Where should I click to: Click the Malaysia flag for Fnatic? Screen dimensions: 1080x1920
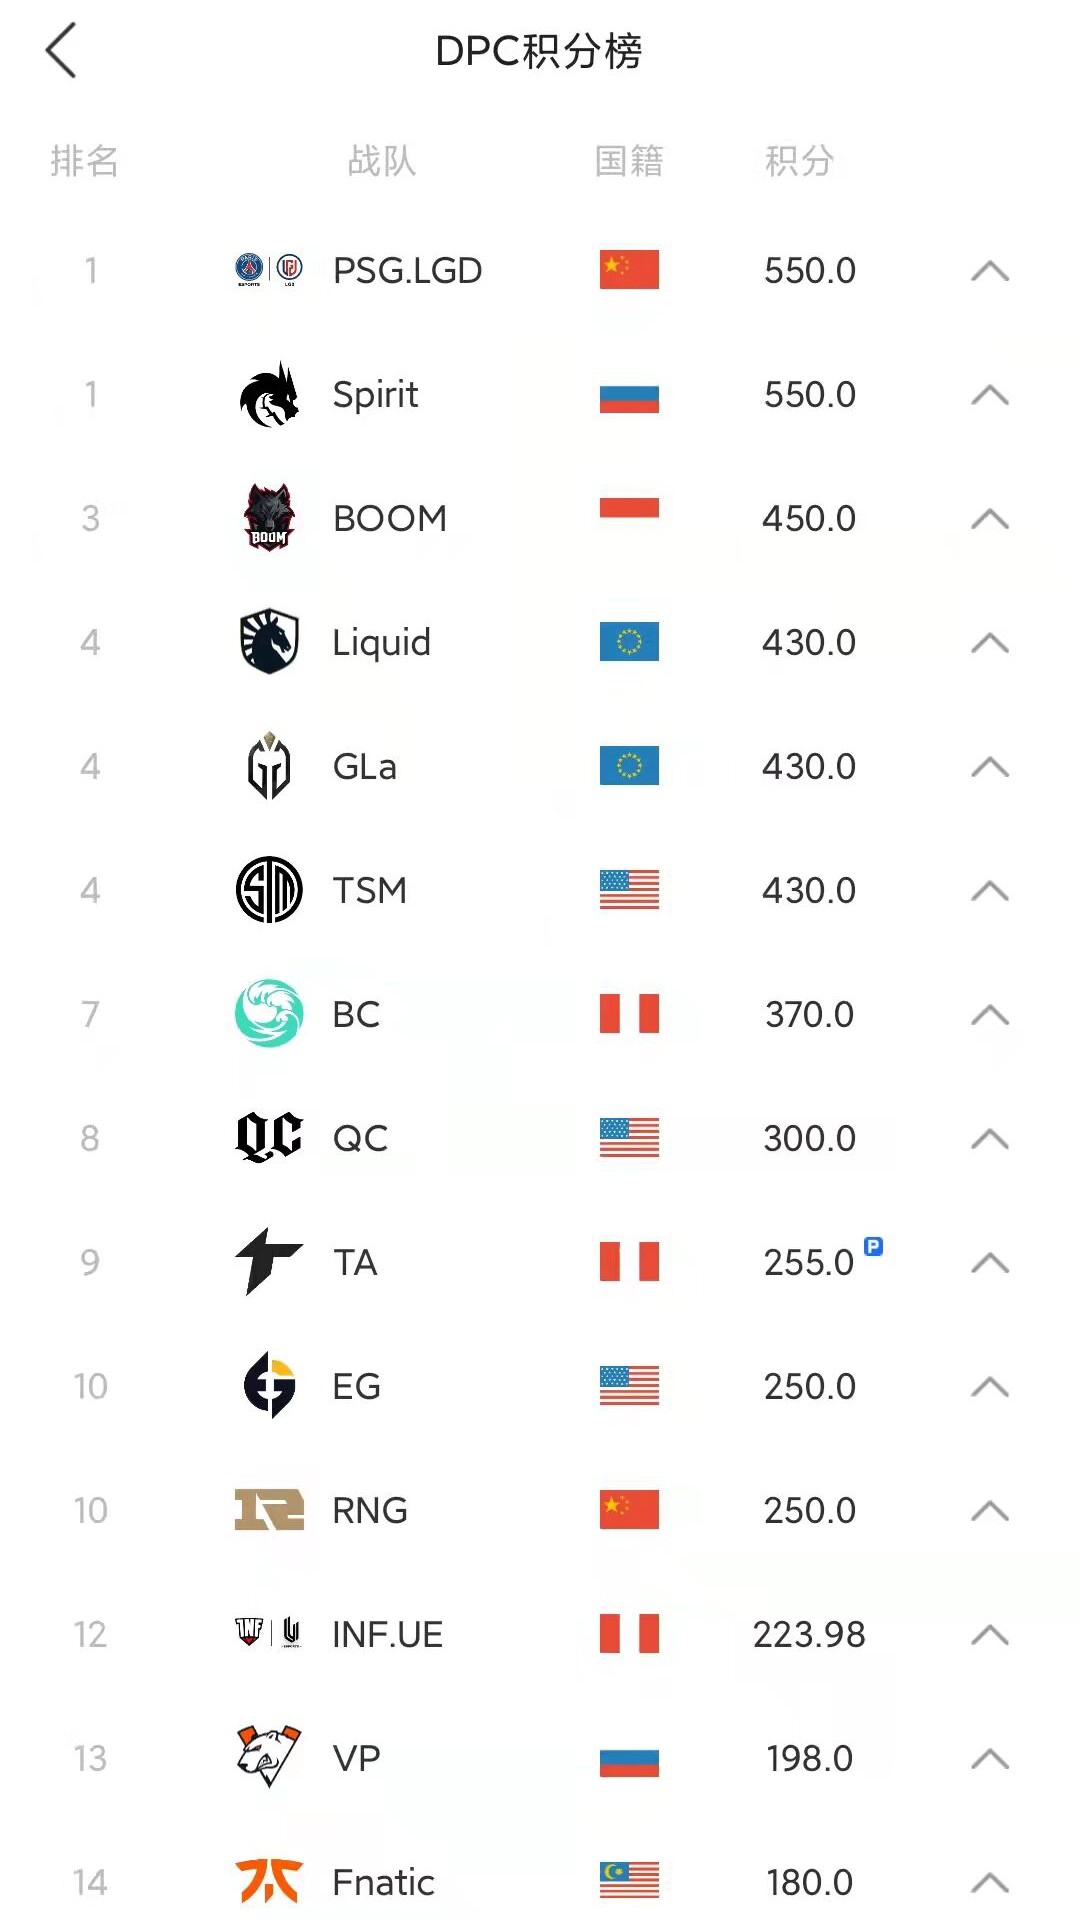click(629, 1881)
